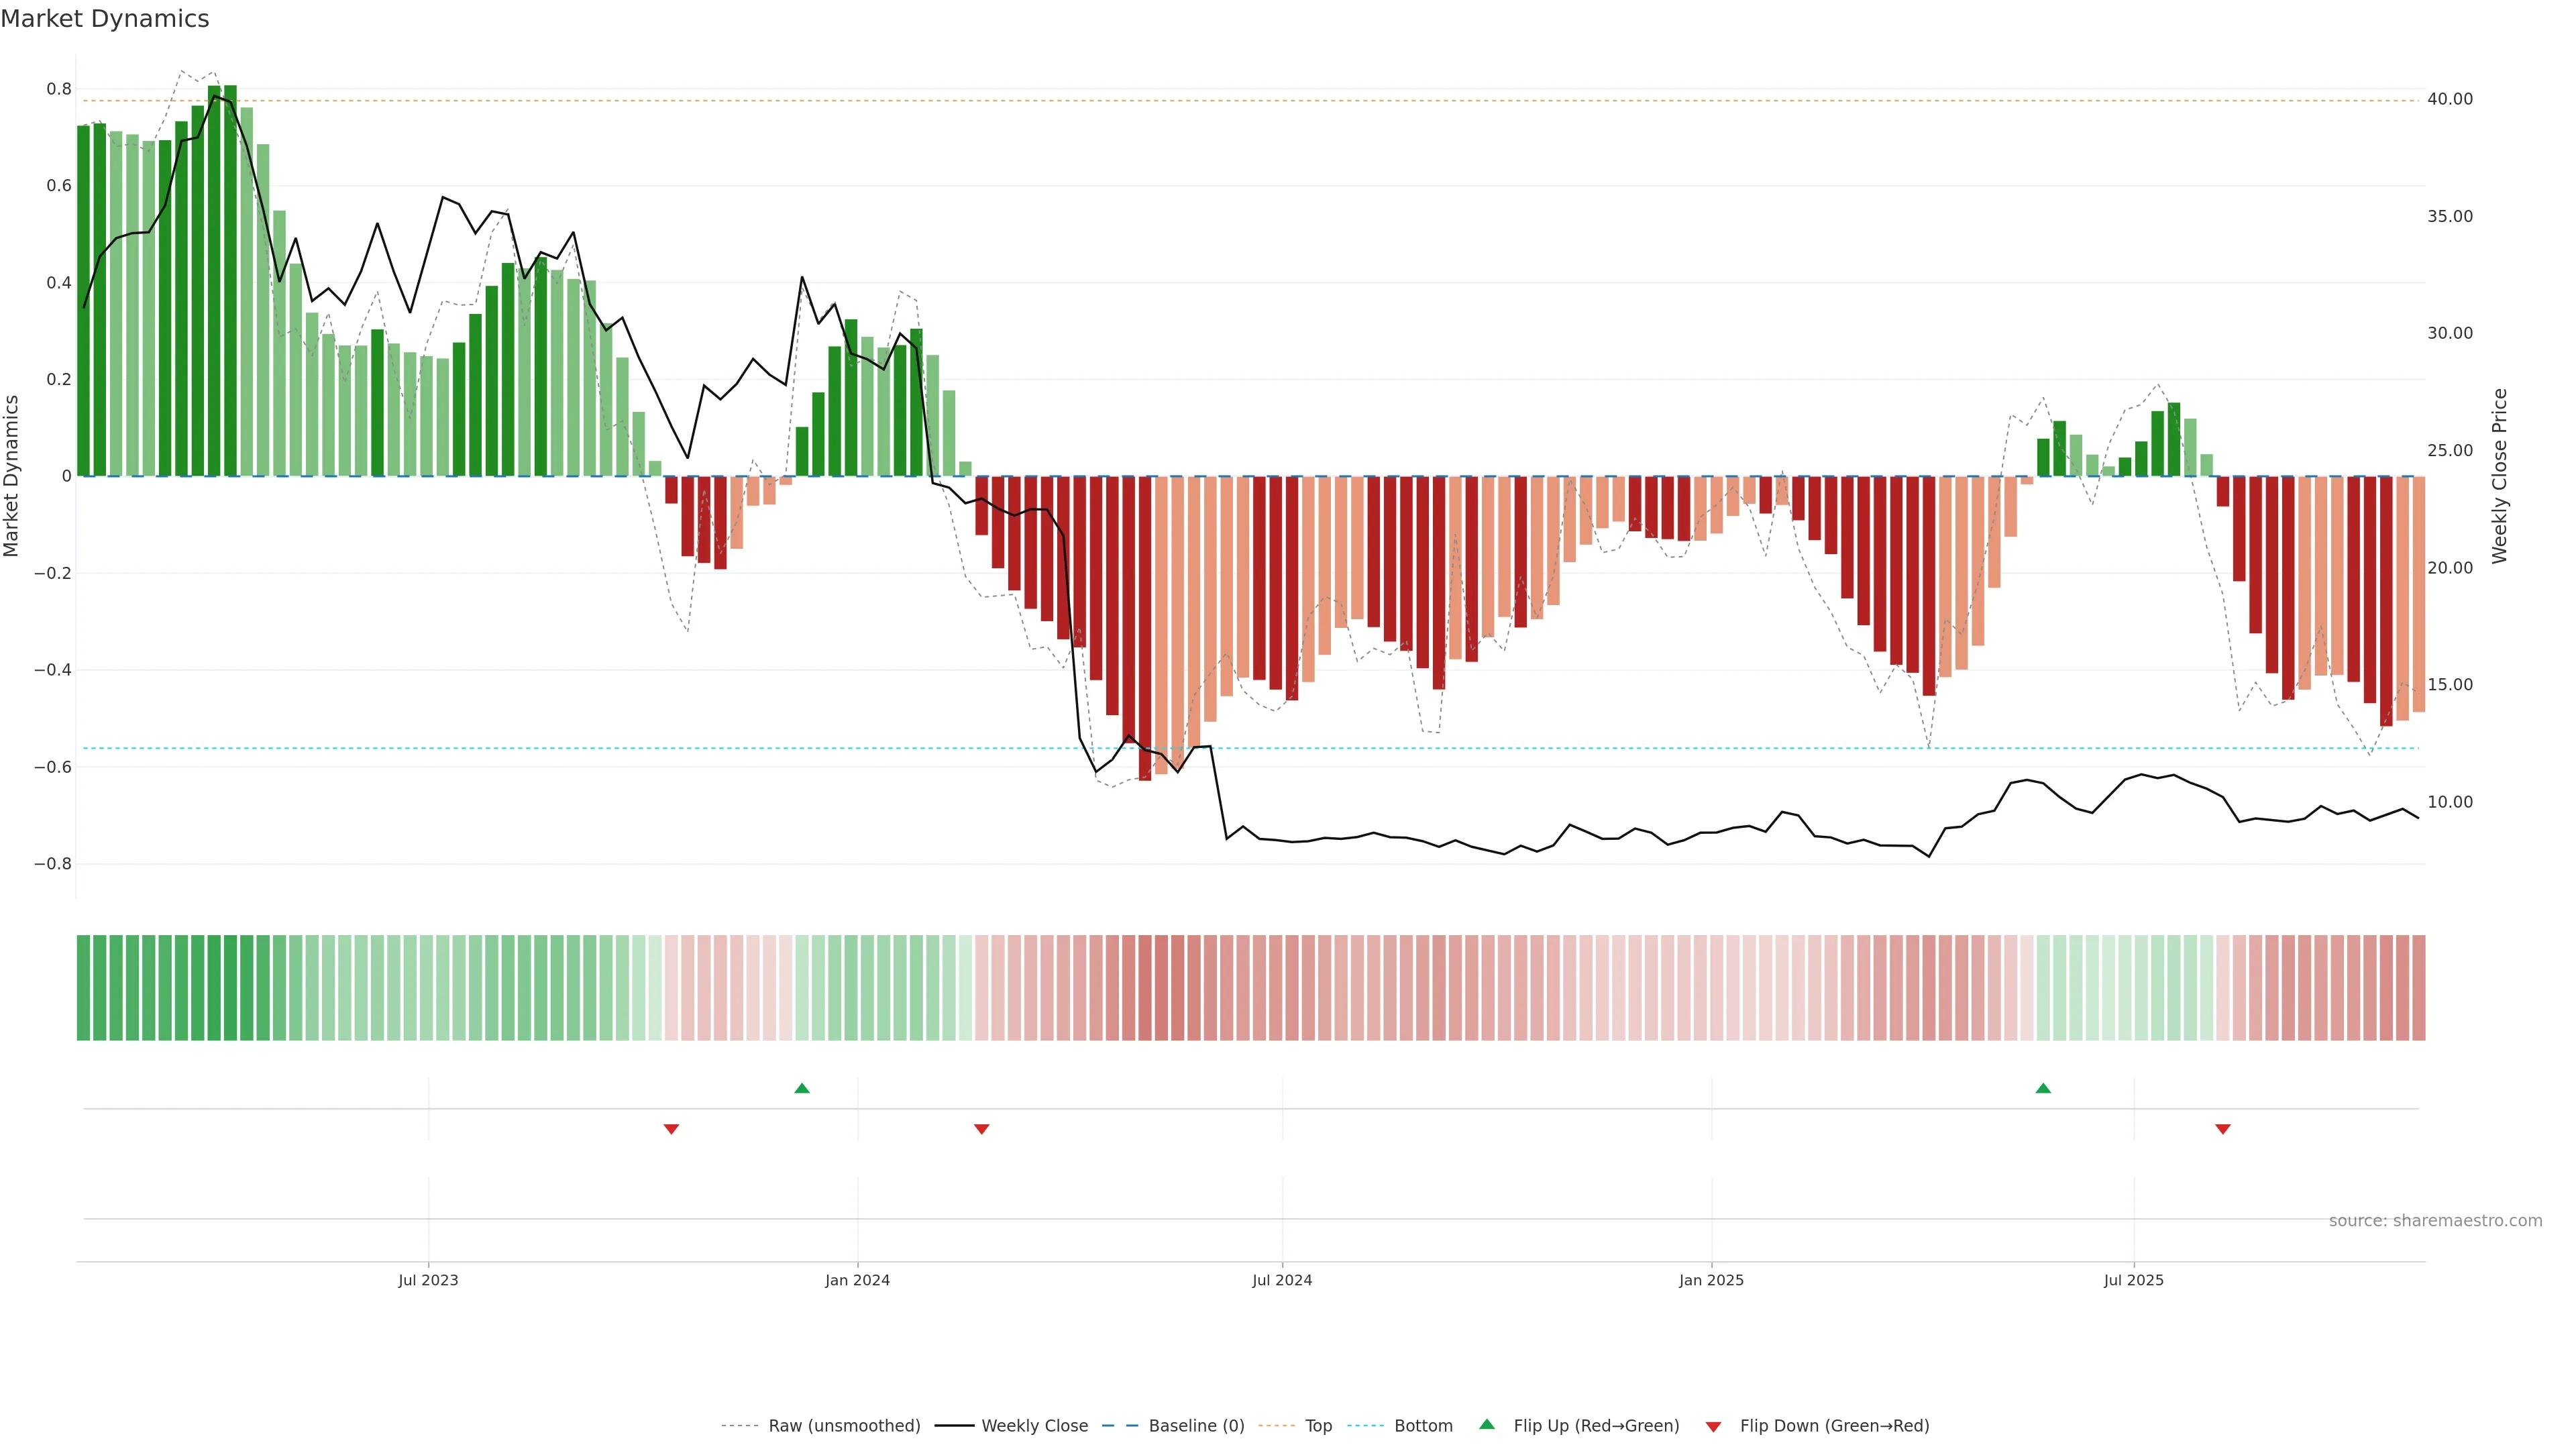Viewport: 2576px width, 1449px height.
Task: Click the red flip-down marker near Jan 2024
Action: [981, 1129]
